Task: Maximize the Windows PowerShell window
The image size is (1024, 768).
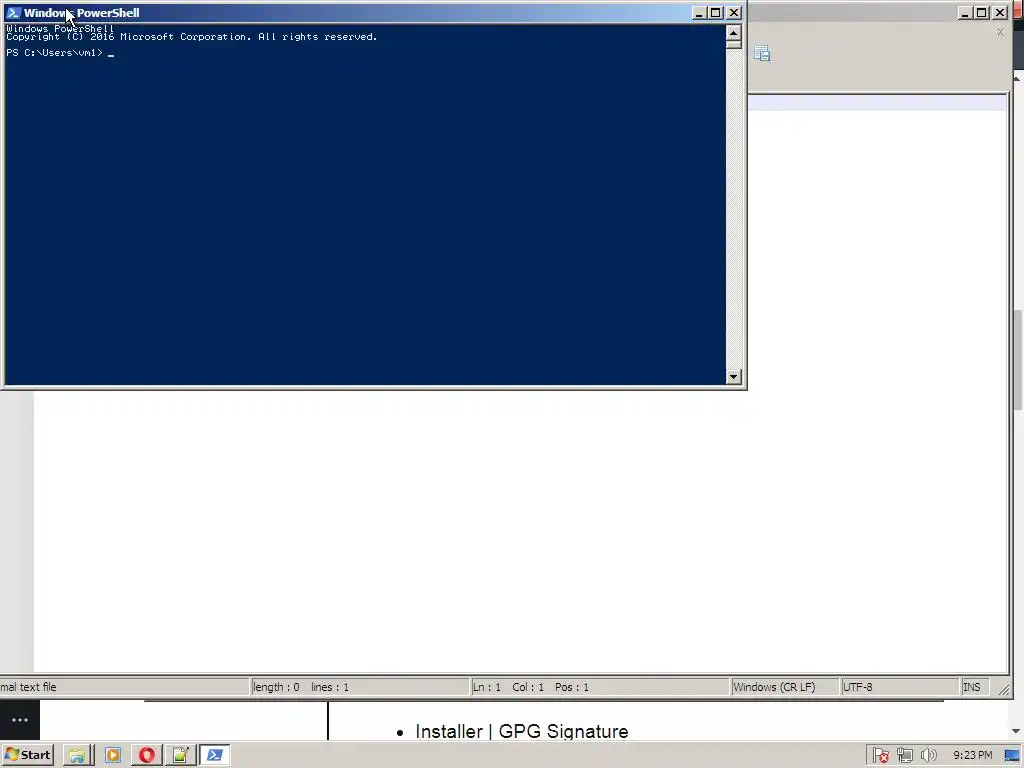Action: pyautogui.click(x=716, y=12)
